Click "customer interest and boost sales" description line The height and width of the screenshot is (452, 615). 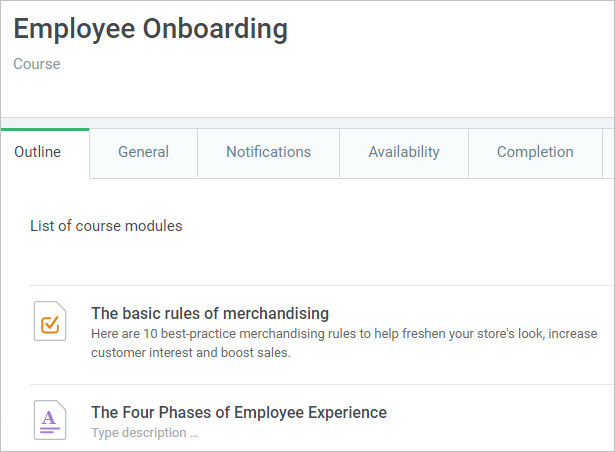tap(190, 352)
